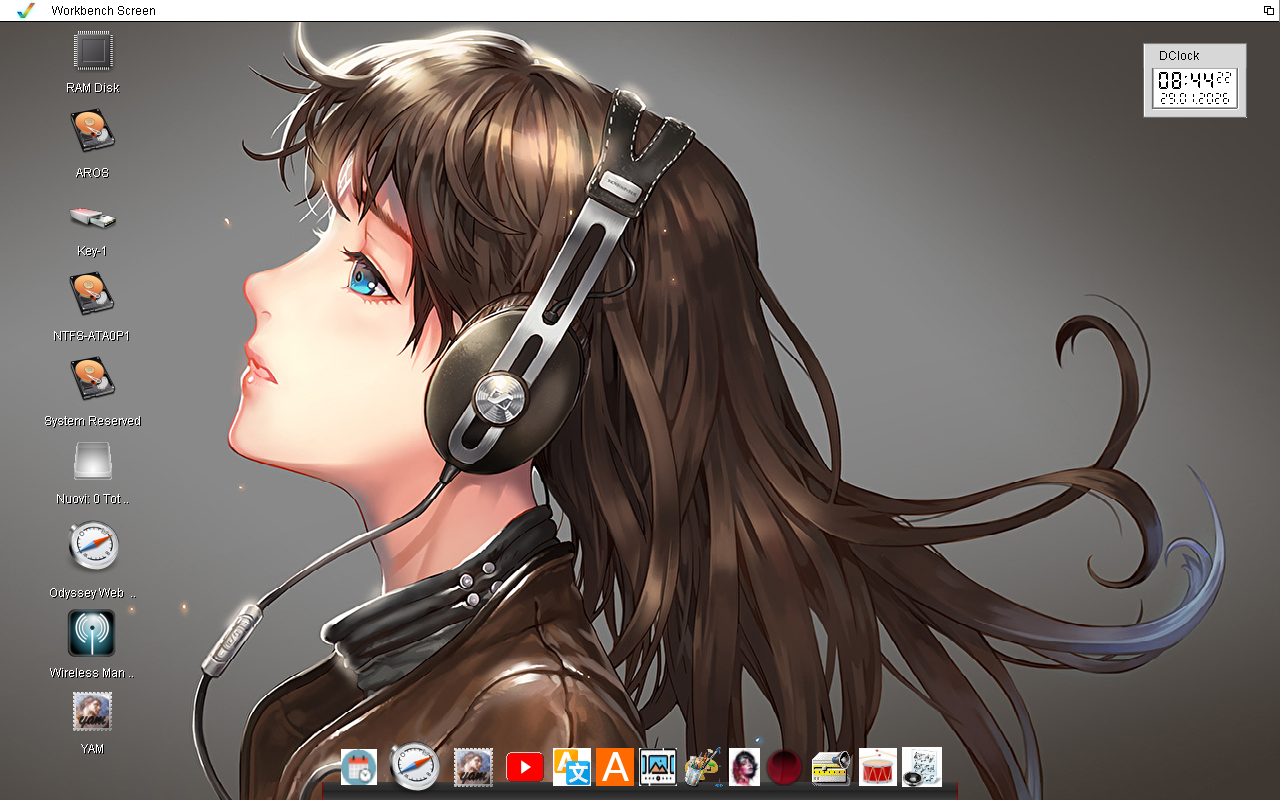
Task: Select the Key-1 USB drive icon
Action: click(93, 216)
